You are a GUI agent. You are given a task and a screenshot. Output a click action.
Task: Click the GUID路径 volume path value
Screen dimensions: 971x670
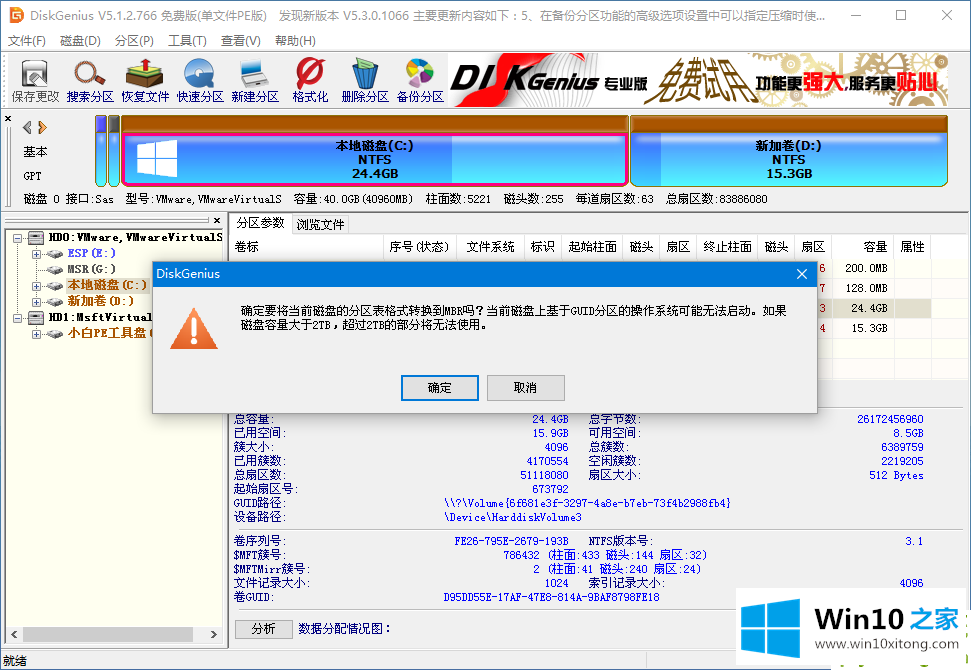pos(587,503)
